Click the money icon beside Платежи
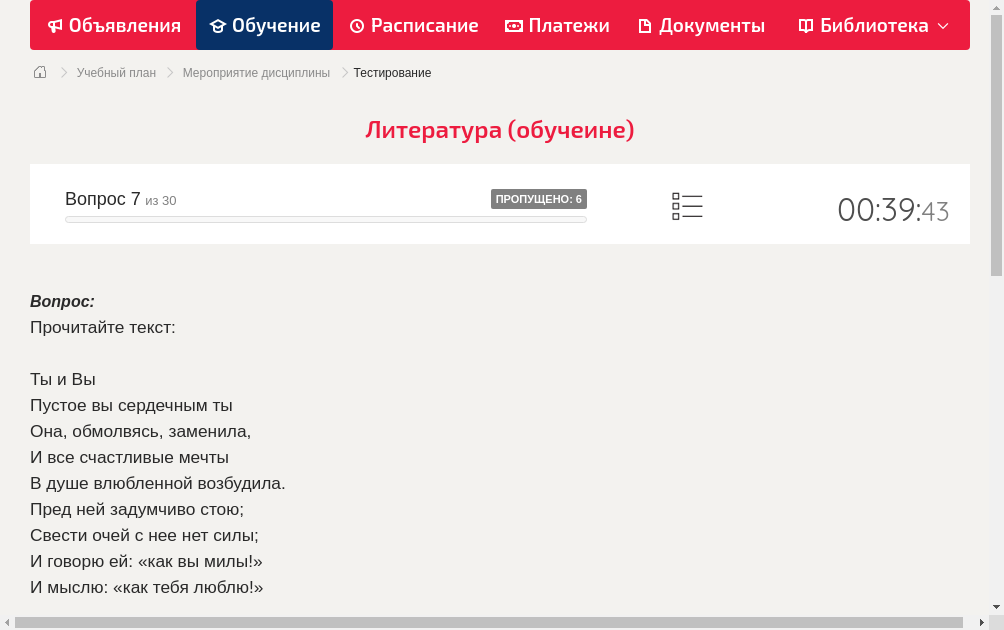 (x=514, y=26)
